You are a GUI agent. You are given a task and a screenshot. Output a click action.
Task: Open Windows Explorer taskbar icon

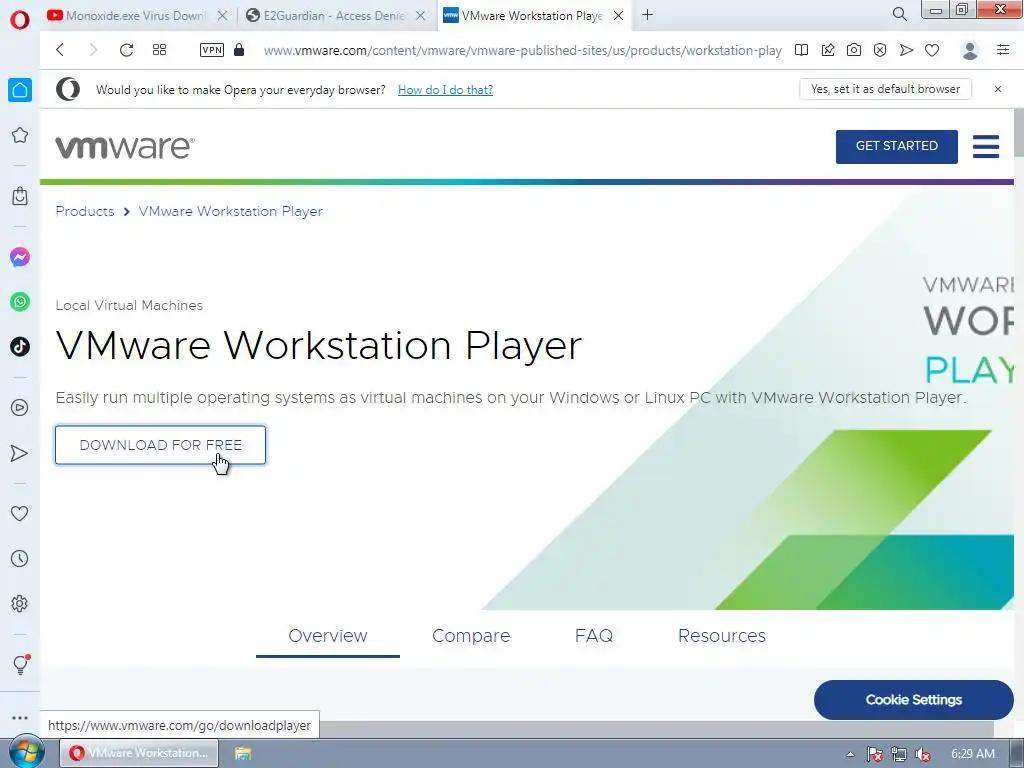point(243,753)
